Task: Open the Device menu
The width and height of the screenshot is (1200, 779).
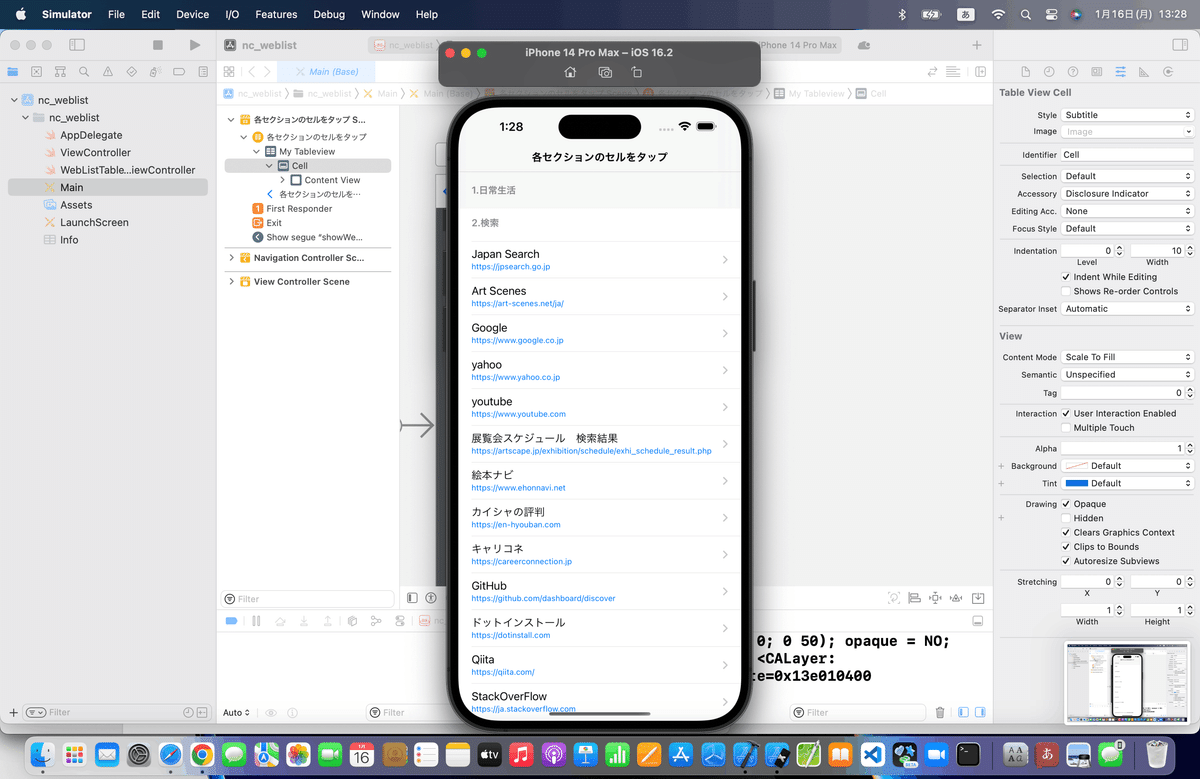Action: pos(192,15)
